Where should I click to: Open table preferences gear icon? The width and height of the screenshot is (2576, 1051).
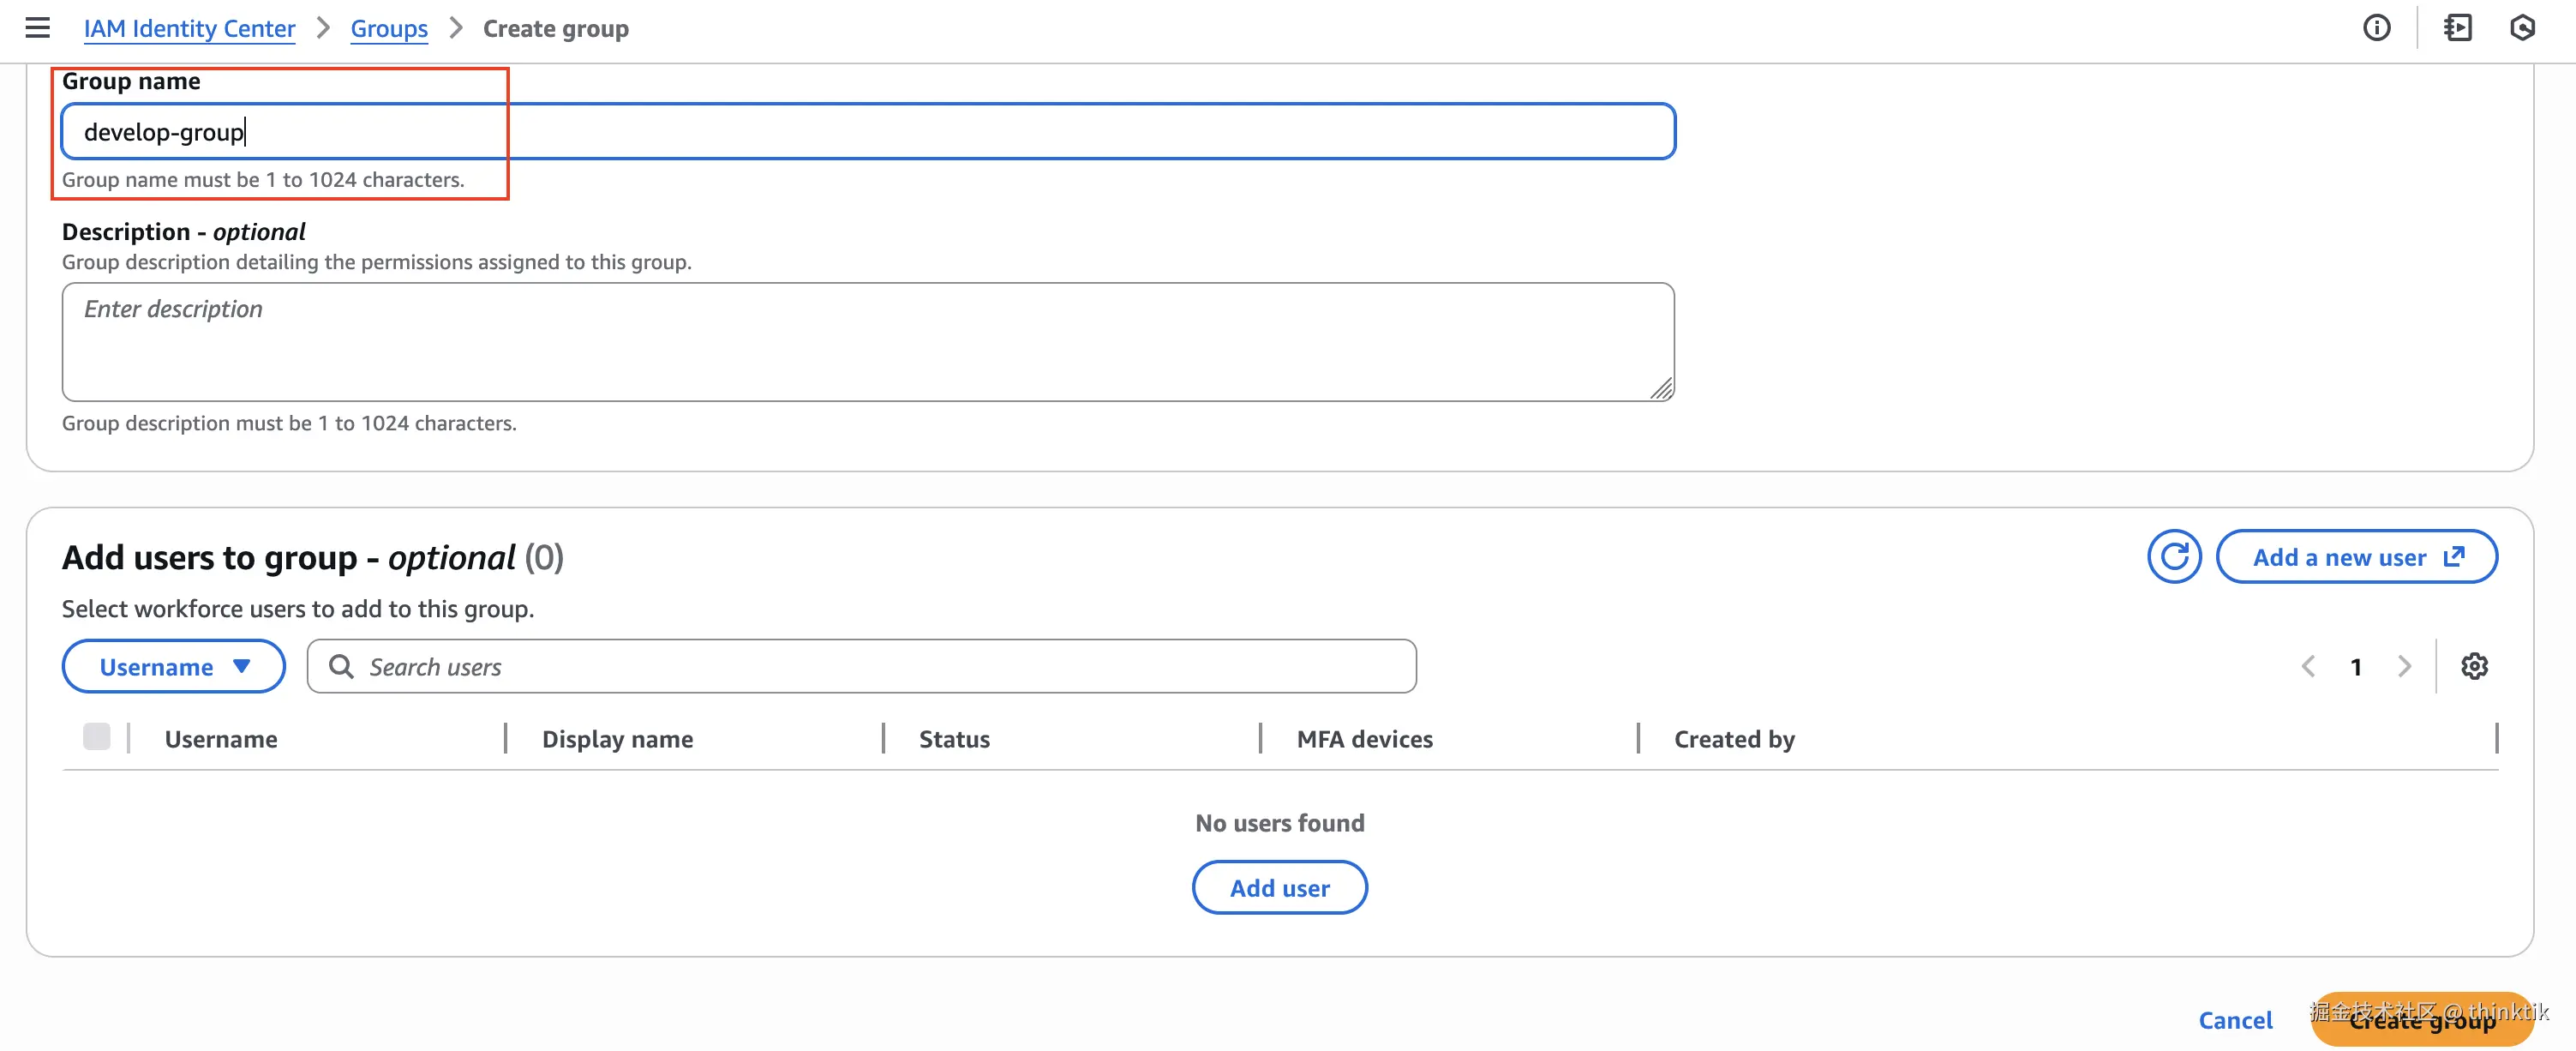pos(2474,666)
